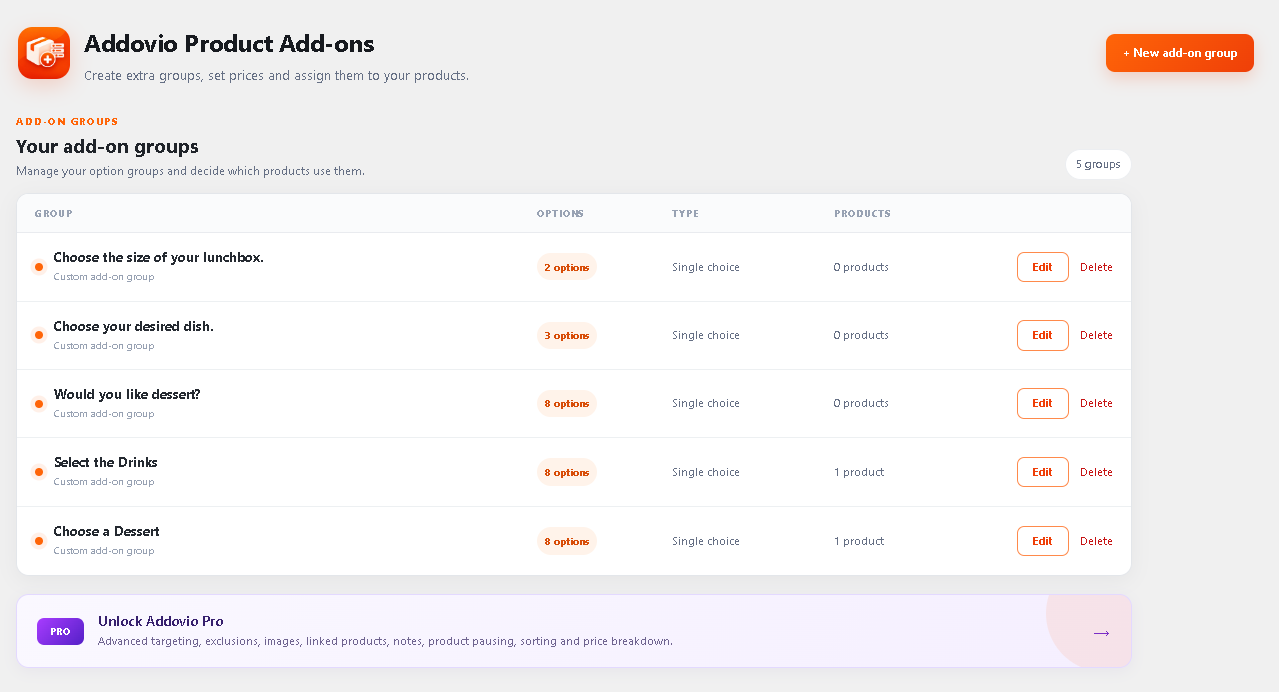
Task: Click 'Custom add-on group' under Choose a Dessert
Action: pyautogui.click(x=104, y=551)
